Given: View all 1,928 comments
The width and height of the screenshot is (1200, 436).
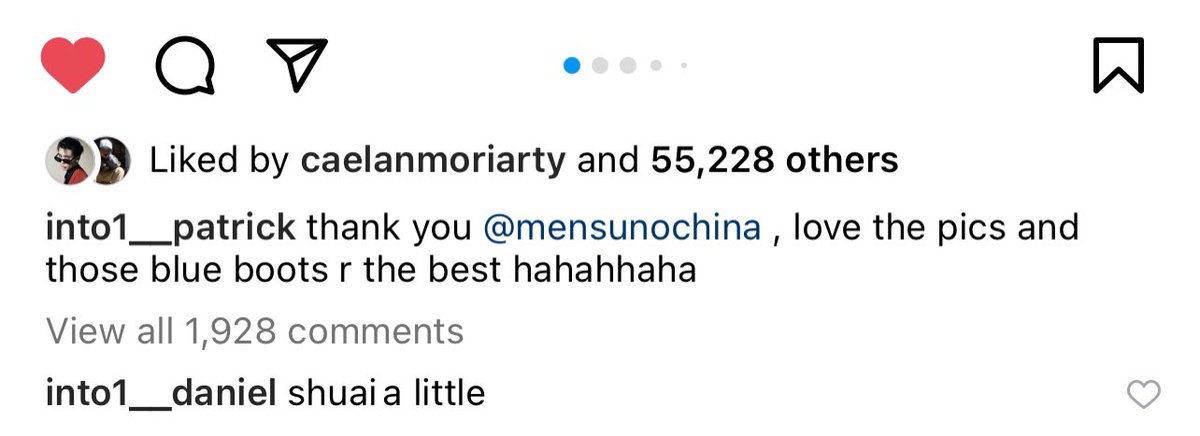Looking at the screenshot, I should [255, 331].
